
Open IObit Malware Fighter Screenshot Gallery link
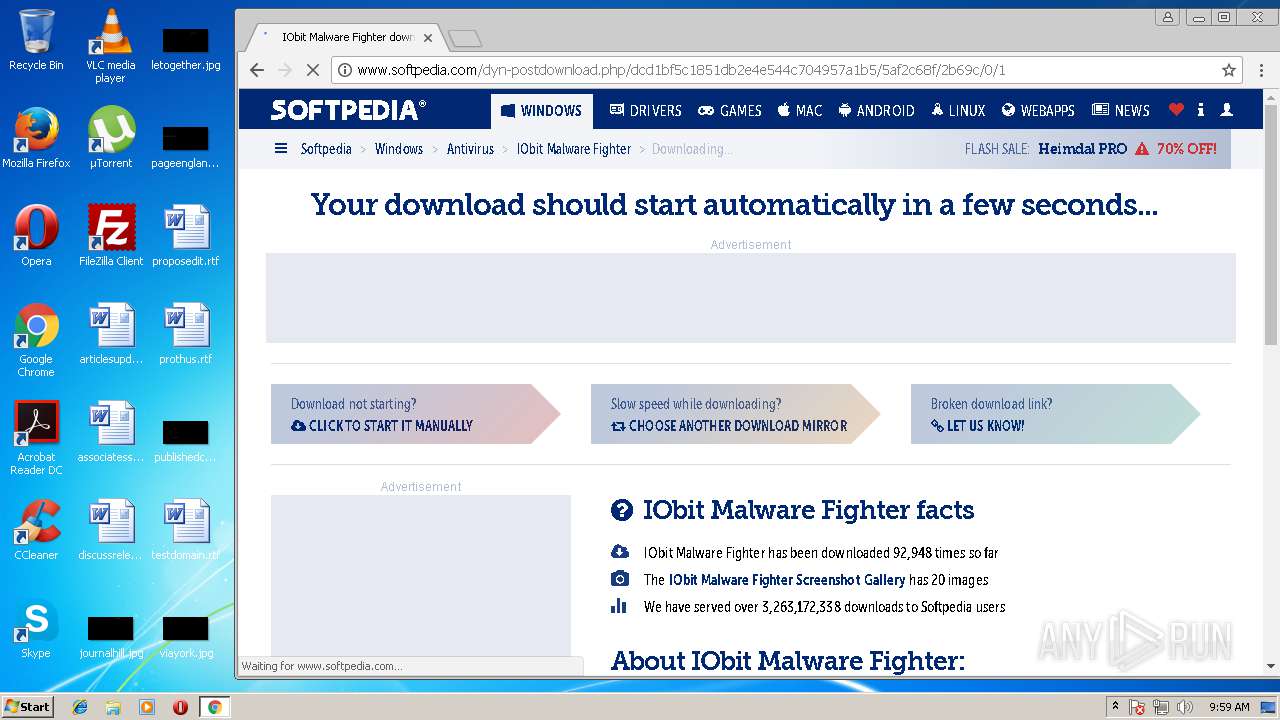pyautogui.click(x=786, y=580)
